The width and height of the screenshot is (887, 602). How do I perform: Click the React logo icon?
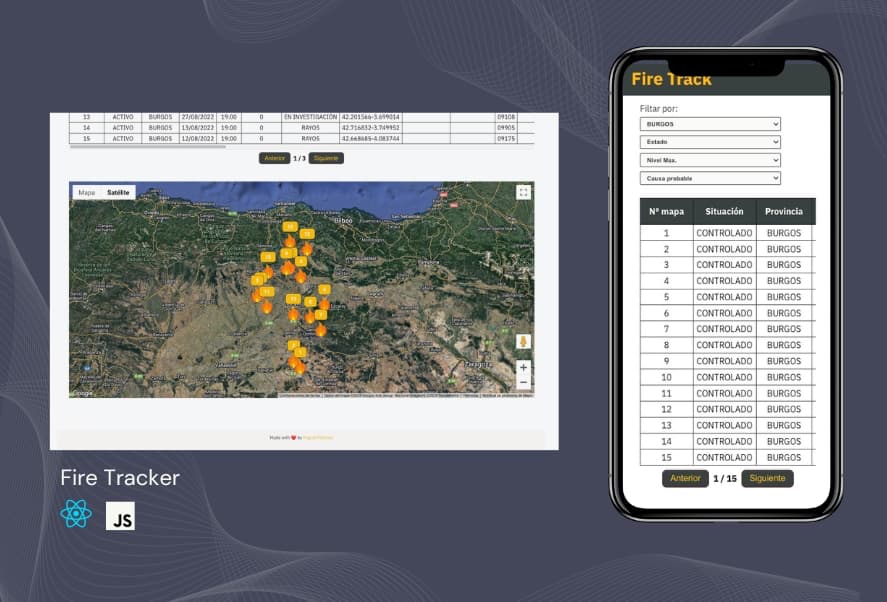pos(76,514)
